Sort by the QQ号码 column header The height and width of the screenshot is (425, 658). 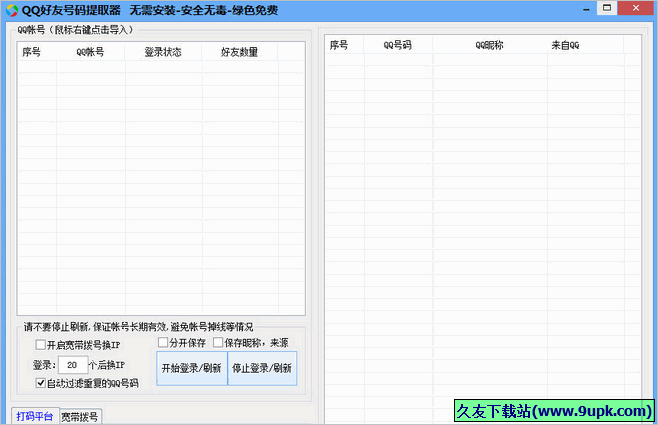pyautogui.click(x=398, y=45)
